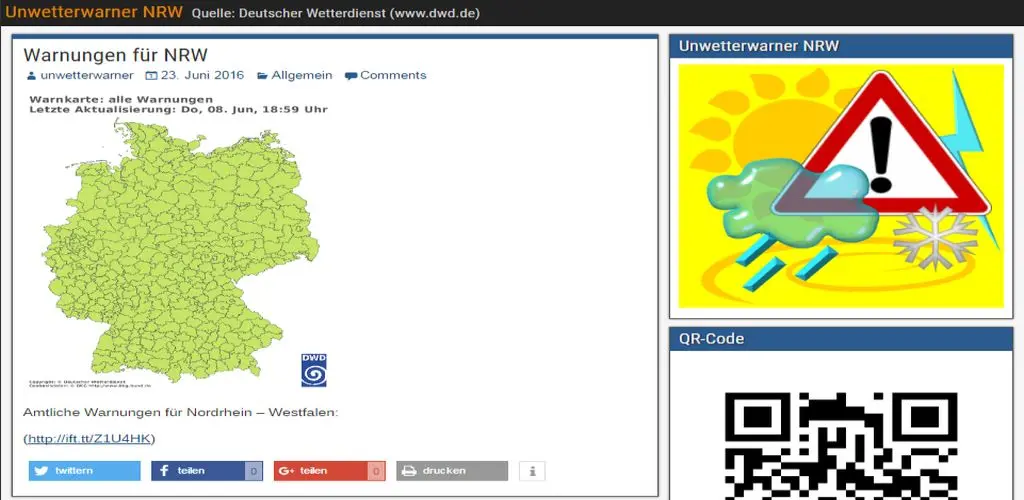The height and width of the screenshot is (500, 1024).
Task: Click the DWD logo on the map
Action: pos(313,370)
